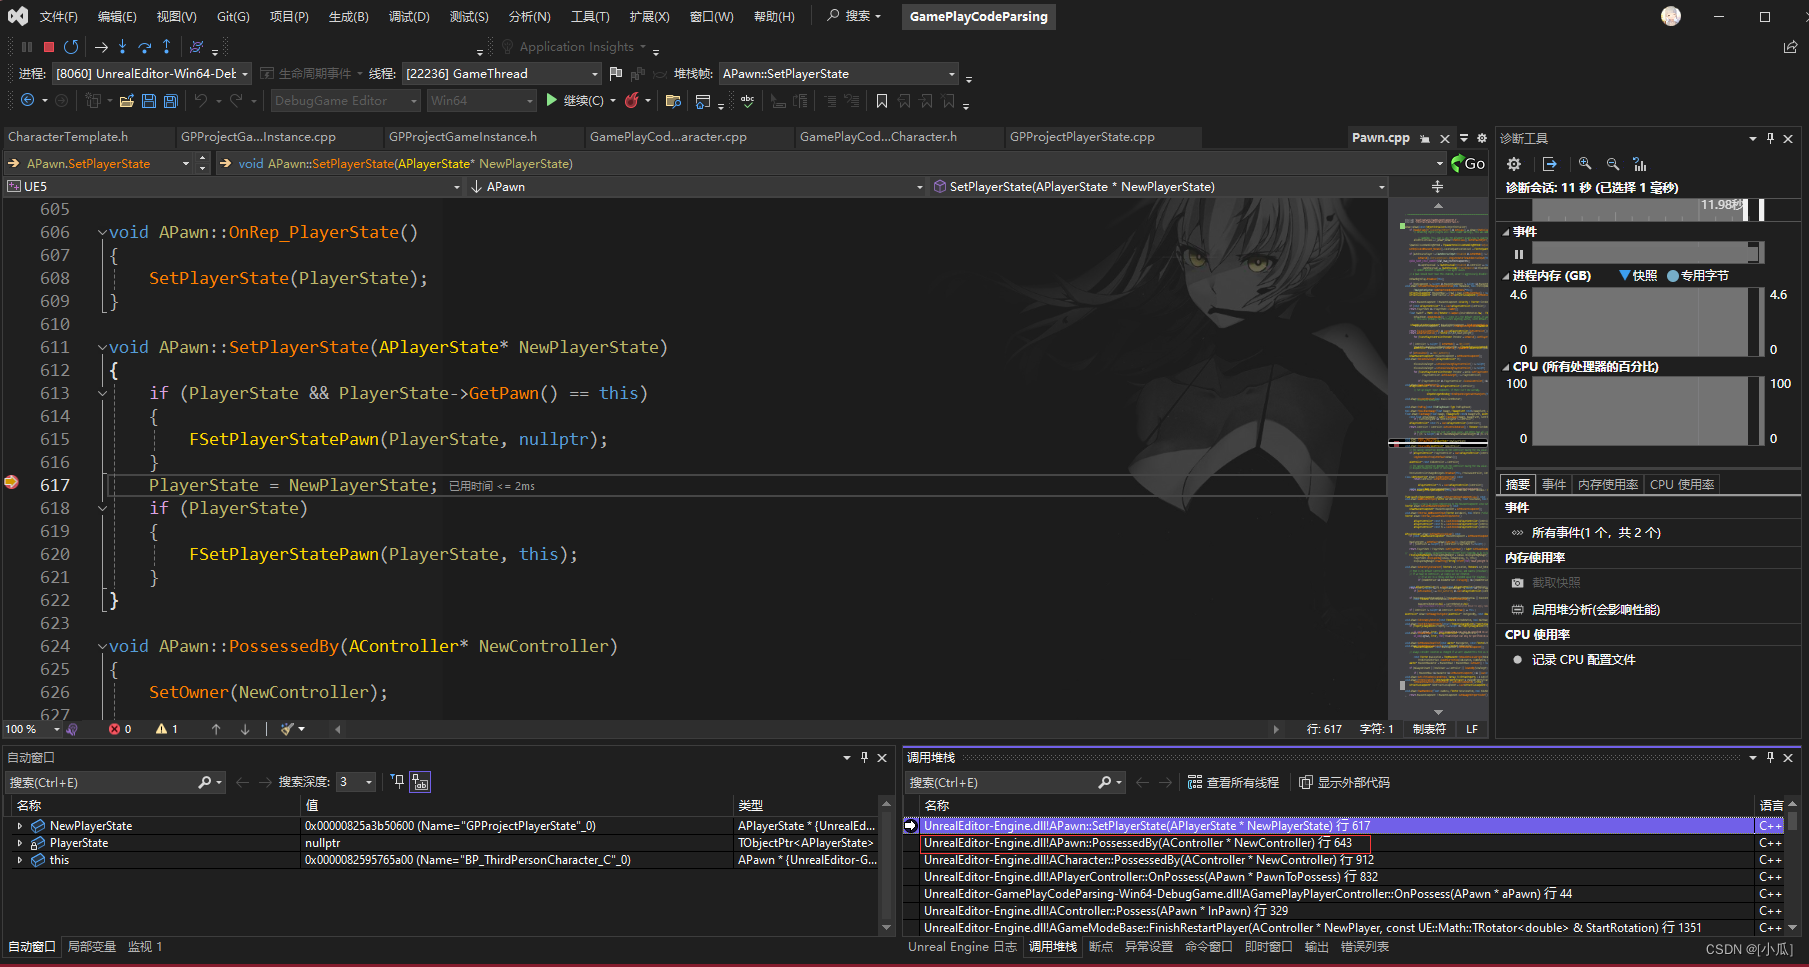Screen dimensions: 1809x967
Task: Focus the call stack search field
Action: coord(1000,782)
